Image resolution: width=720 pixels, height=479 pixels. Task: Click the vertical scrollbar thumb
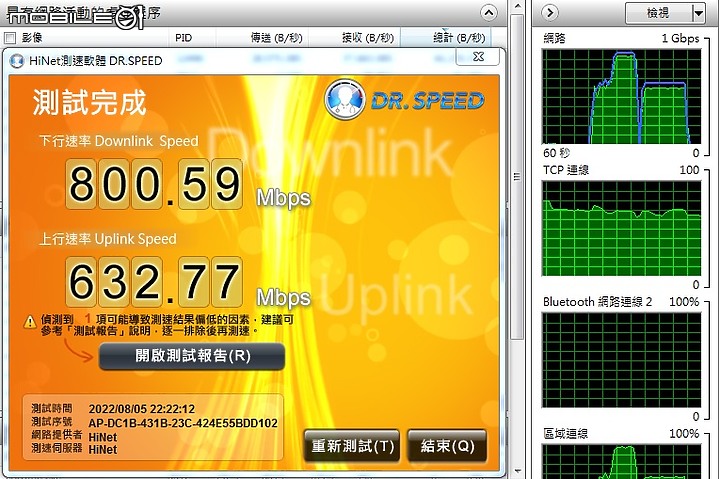tap(518, 177)
